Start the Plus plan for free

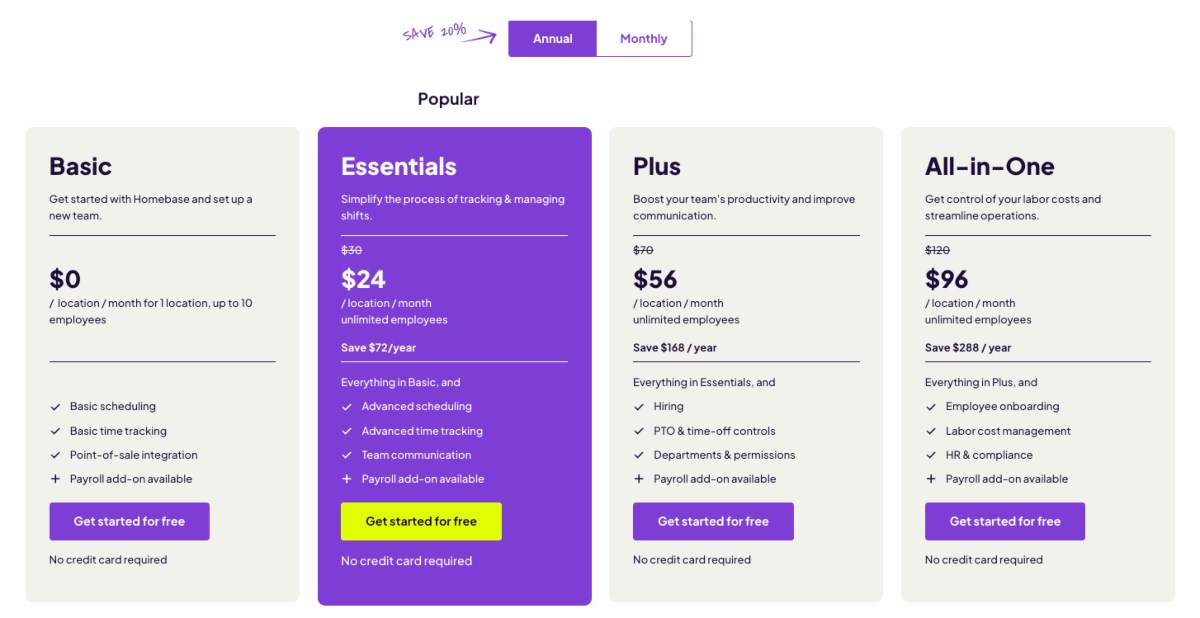(713, 521)
